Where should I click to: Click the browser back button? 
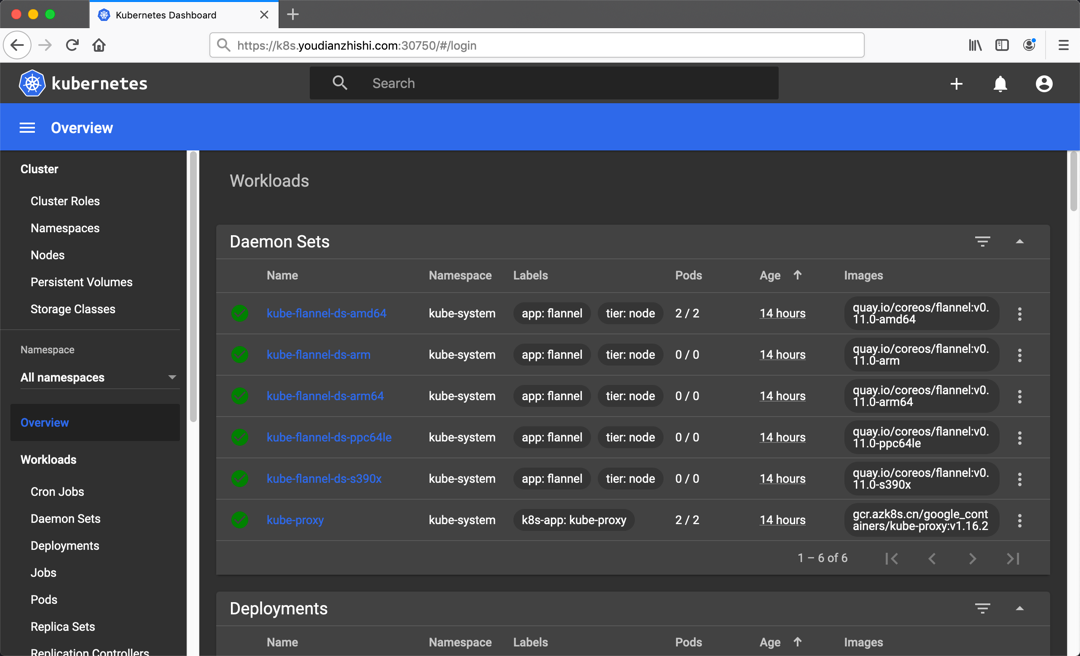click(17, 45)
